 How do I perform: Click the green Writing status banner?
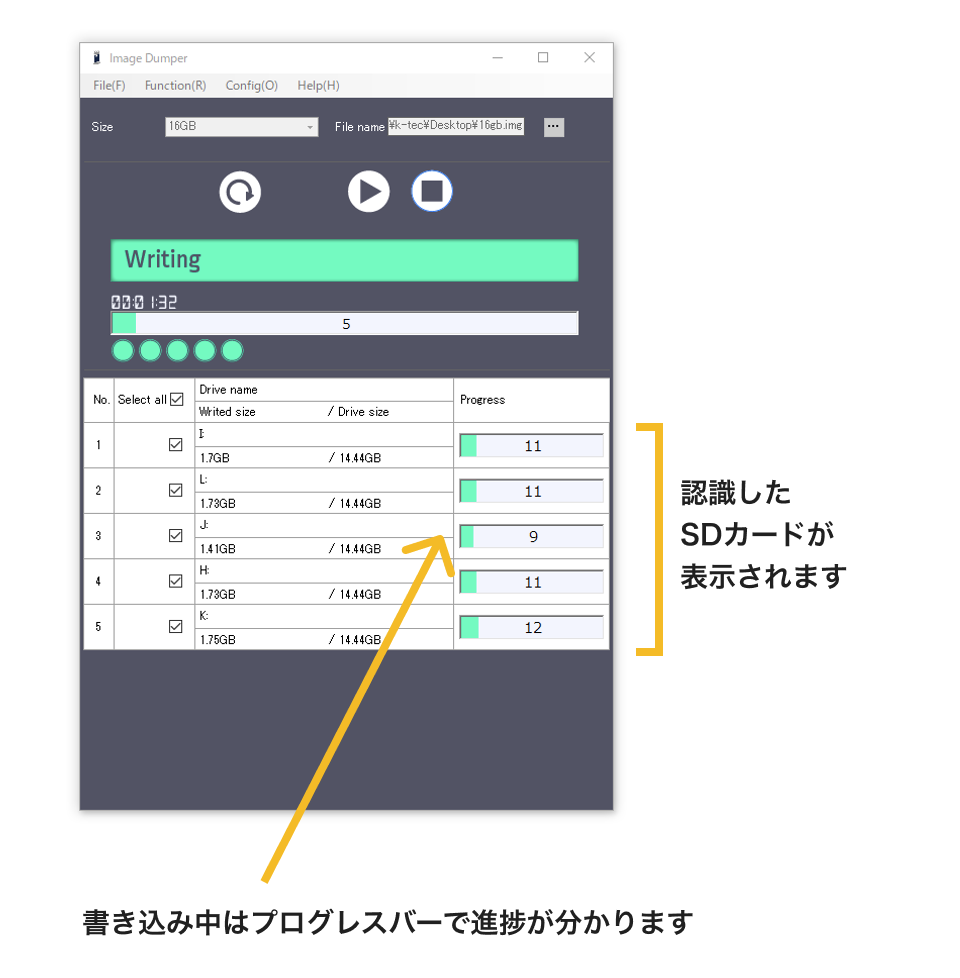pos(344,260)
